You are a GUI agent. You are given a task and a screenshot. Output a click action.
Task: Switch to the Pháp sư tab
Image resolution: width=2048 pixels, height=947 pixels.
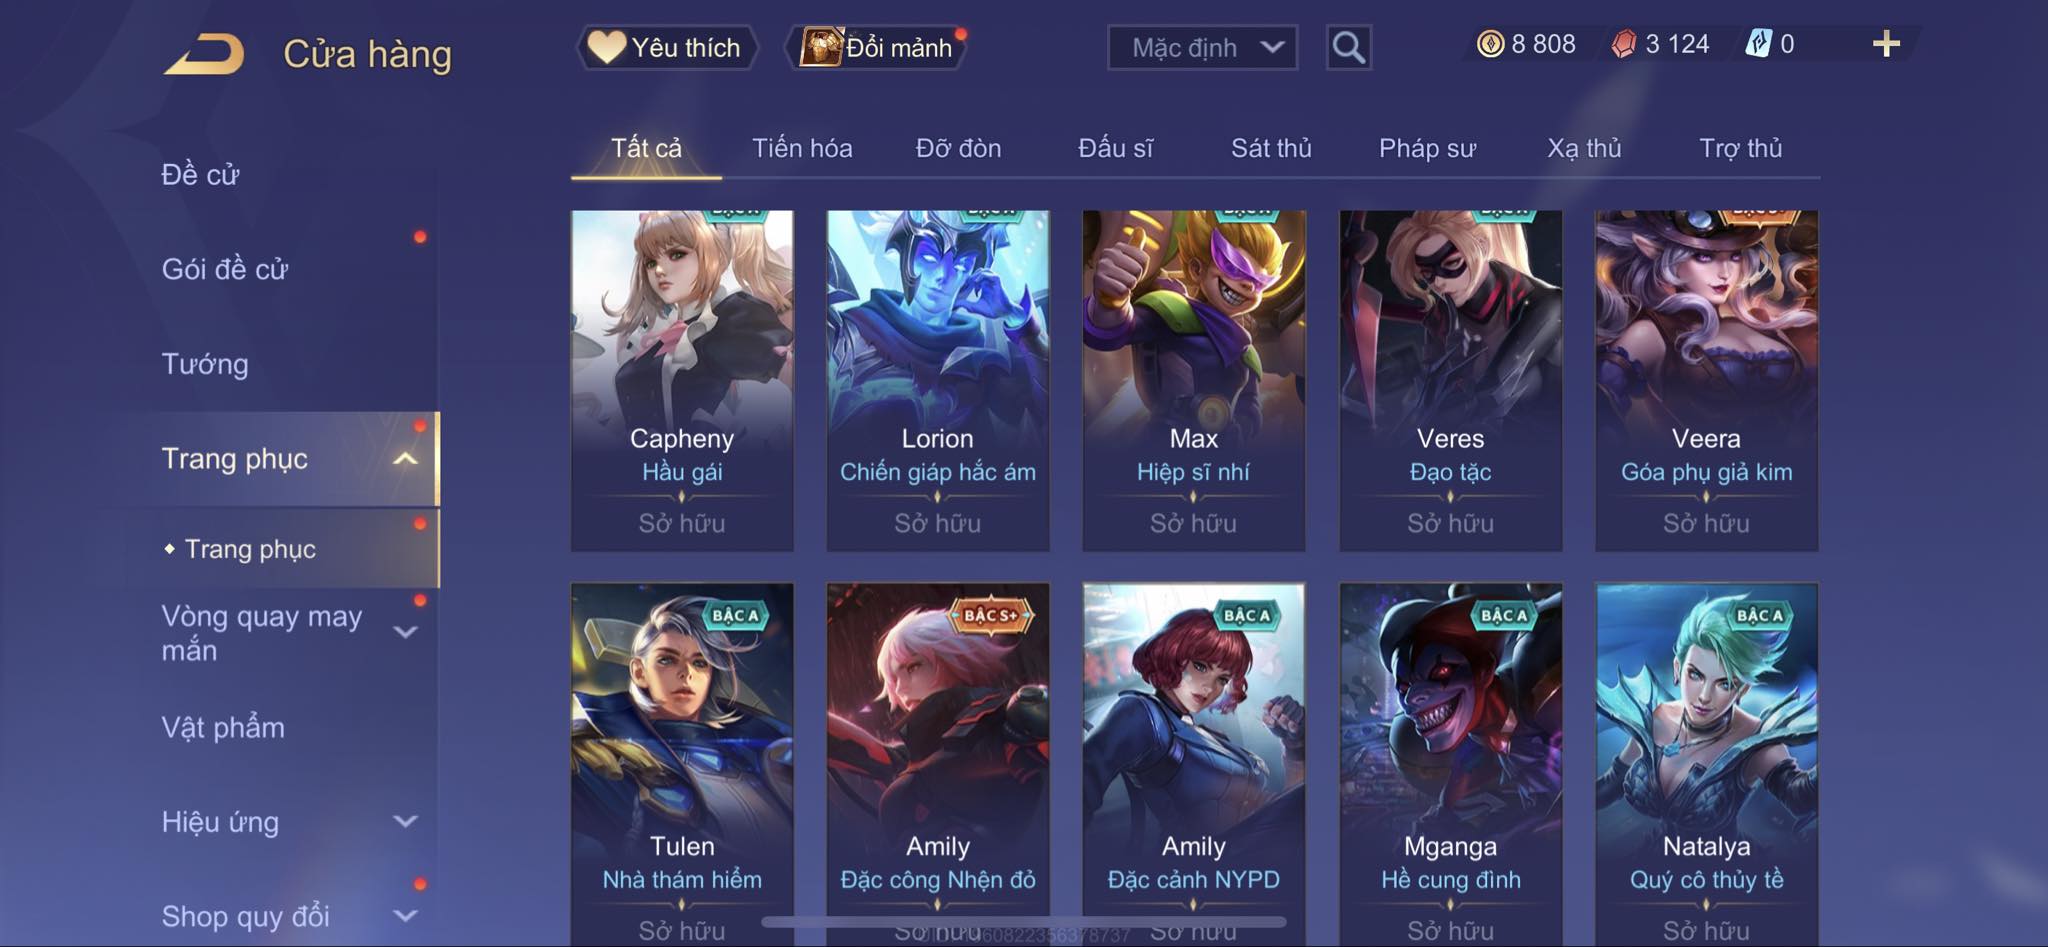click(x=1427, y=148)
